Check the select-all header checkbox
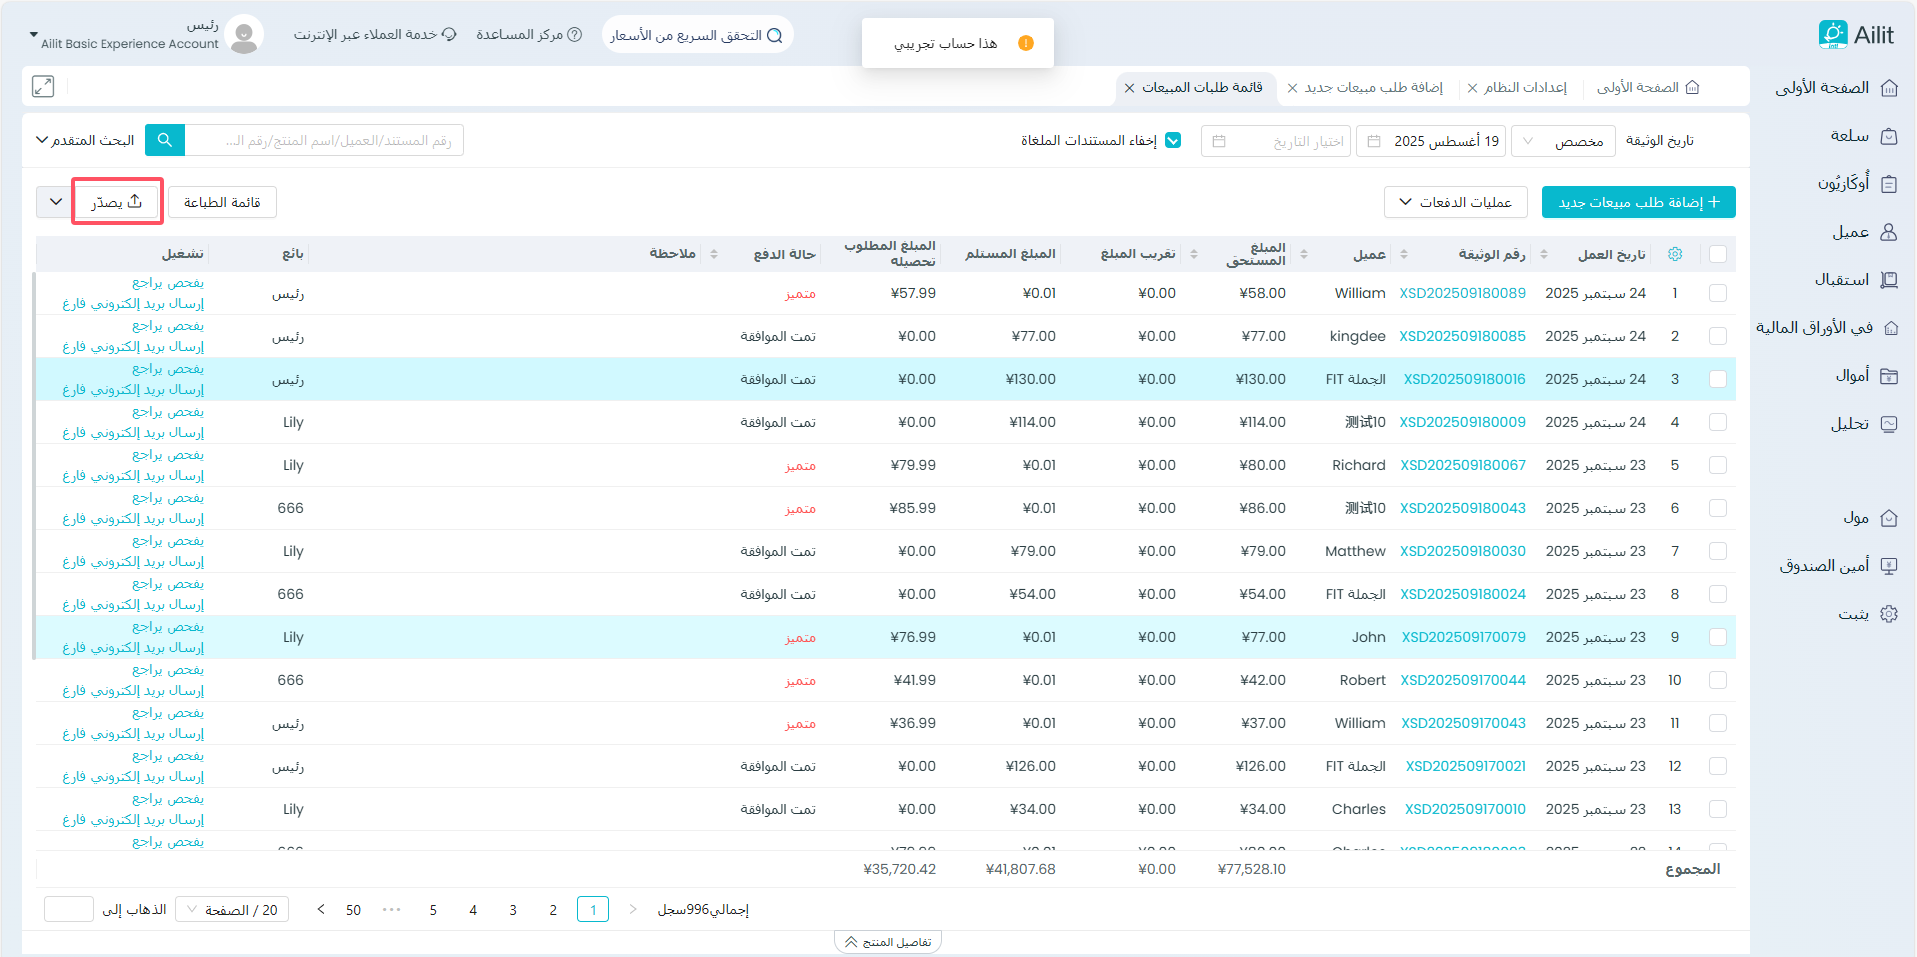The width and height of the screenshot is (1917, 957). point(1717,254)
